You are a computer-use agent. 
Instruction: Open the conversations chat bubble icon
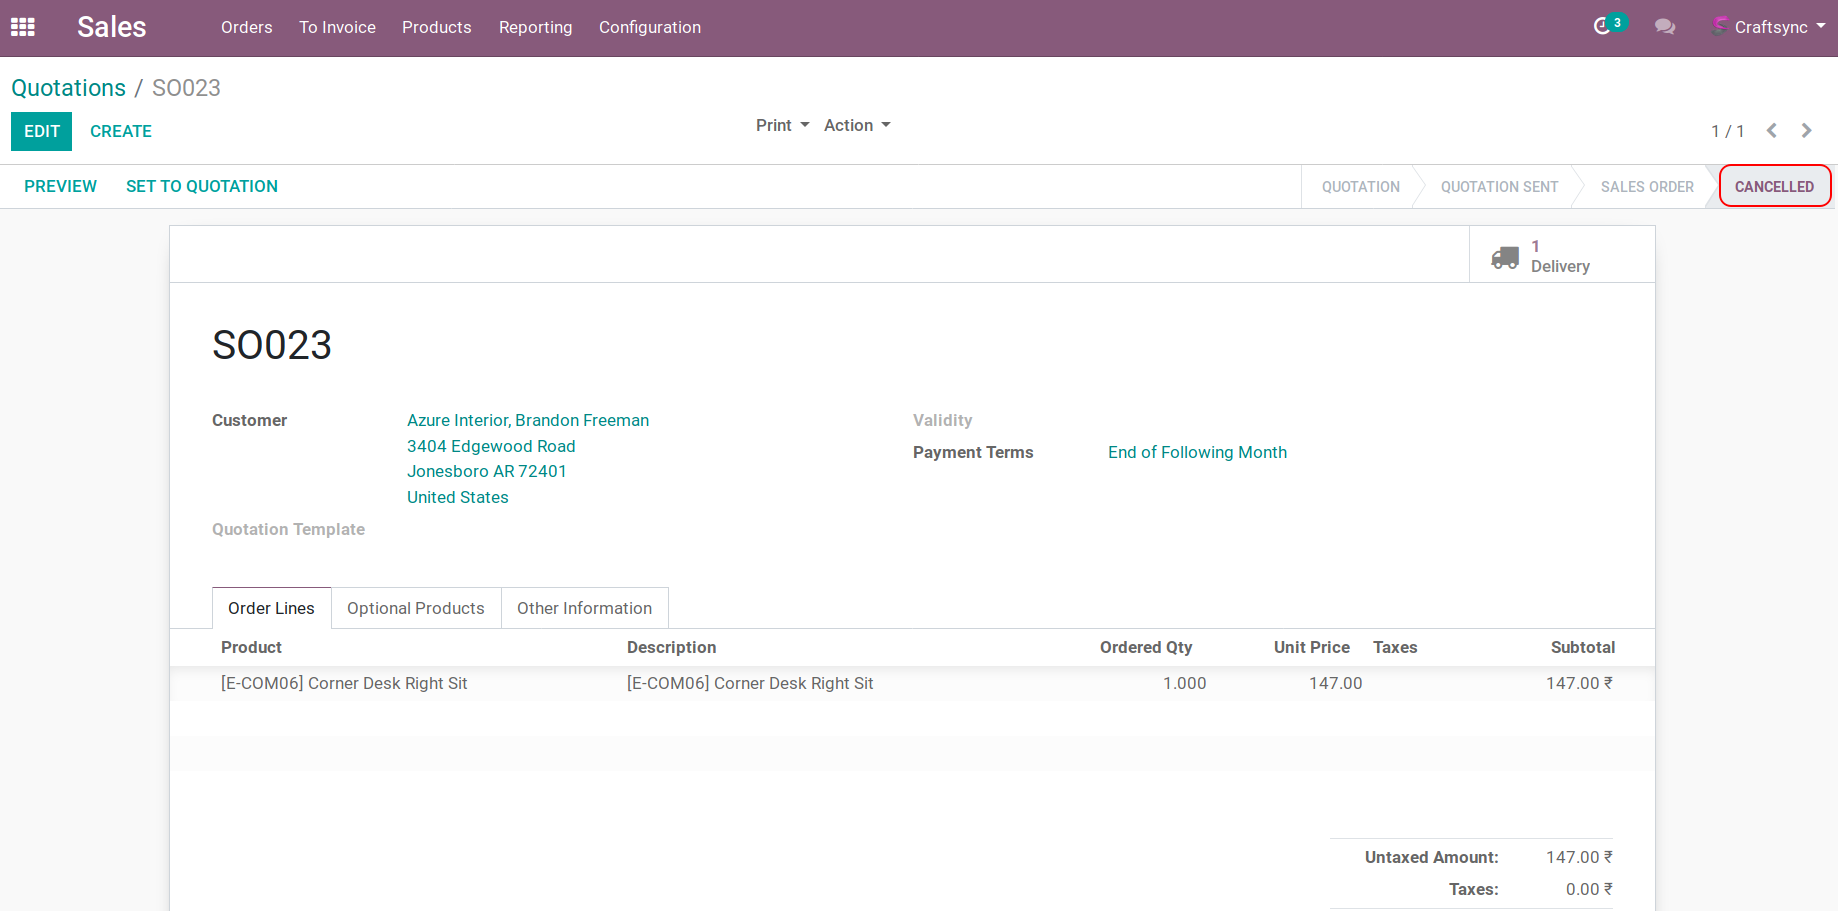(x=1665, y=27)
